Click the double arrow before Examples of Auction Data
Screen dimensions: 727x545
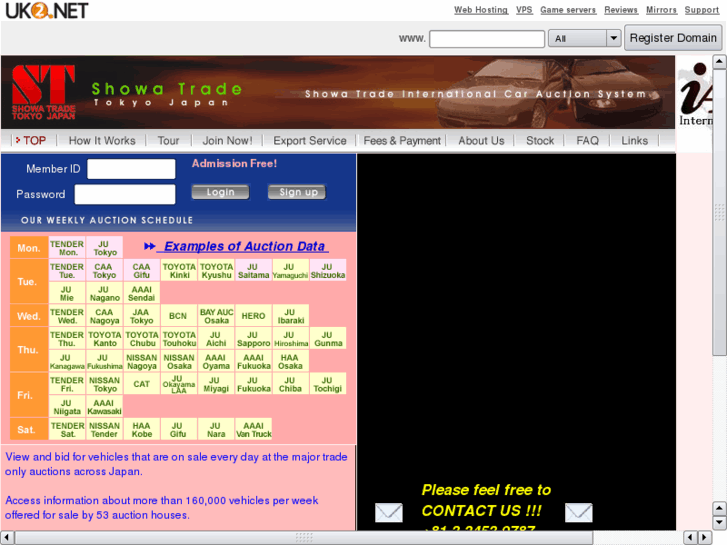coord(149,246)
